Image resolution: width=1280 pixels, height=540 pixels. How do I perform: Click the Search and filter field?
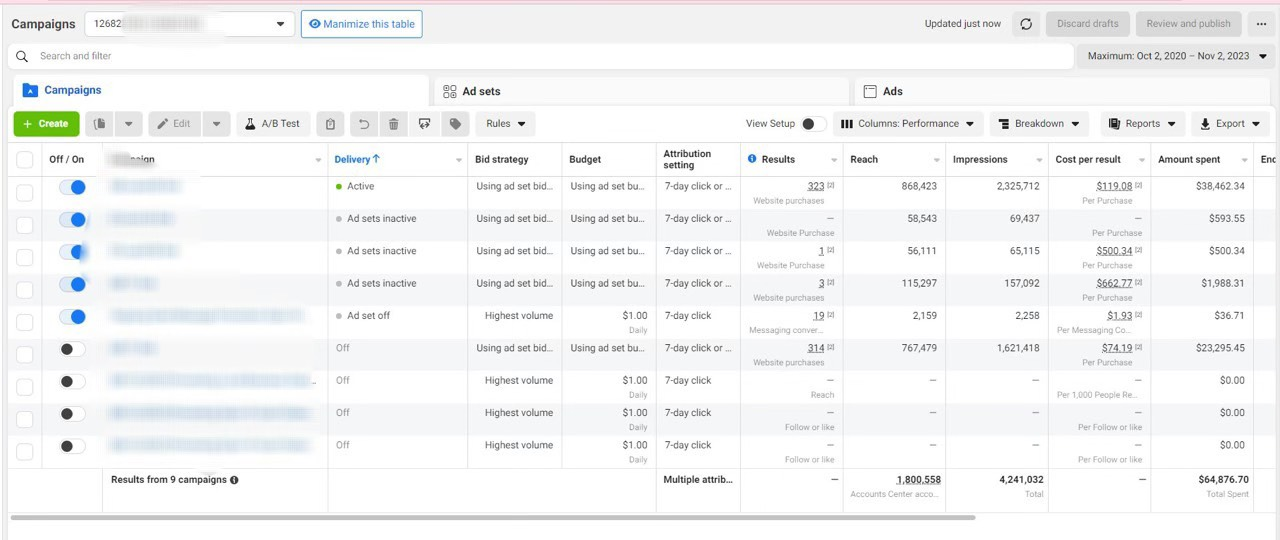540,56
